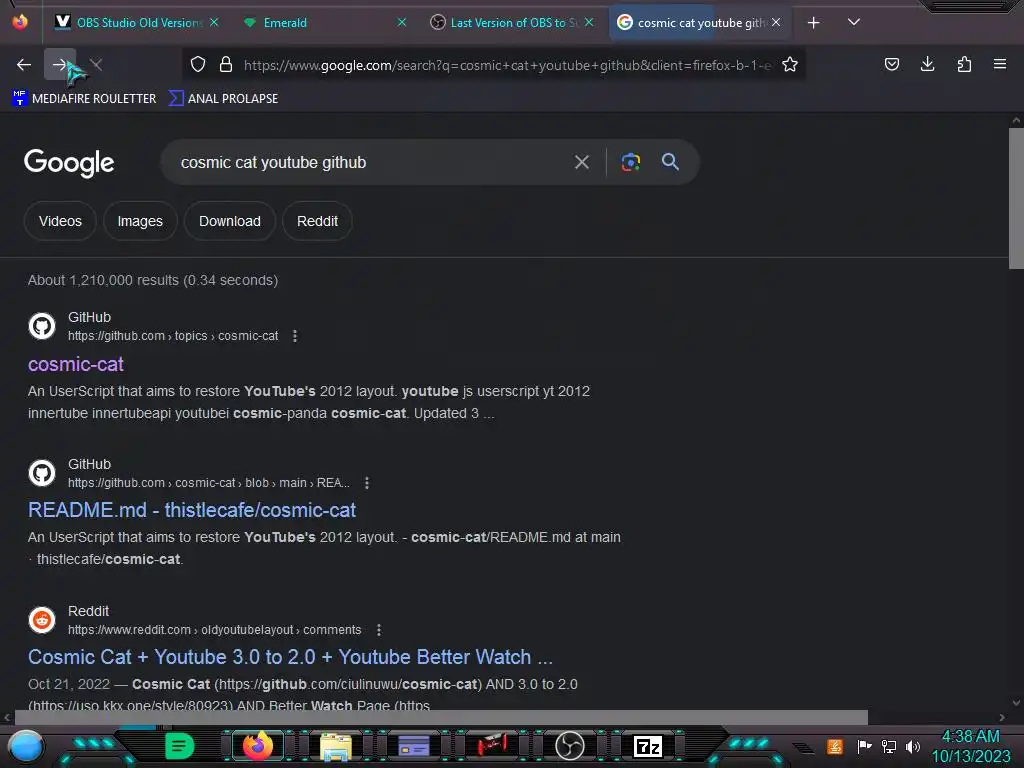Open a new tab with the plus button
The width and height of the screenshot is (1024, 768).
point(814,23)
